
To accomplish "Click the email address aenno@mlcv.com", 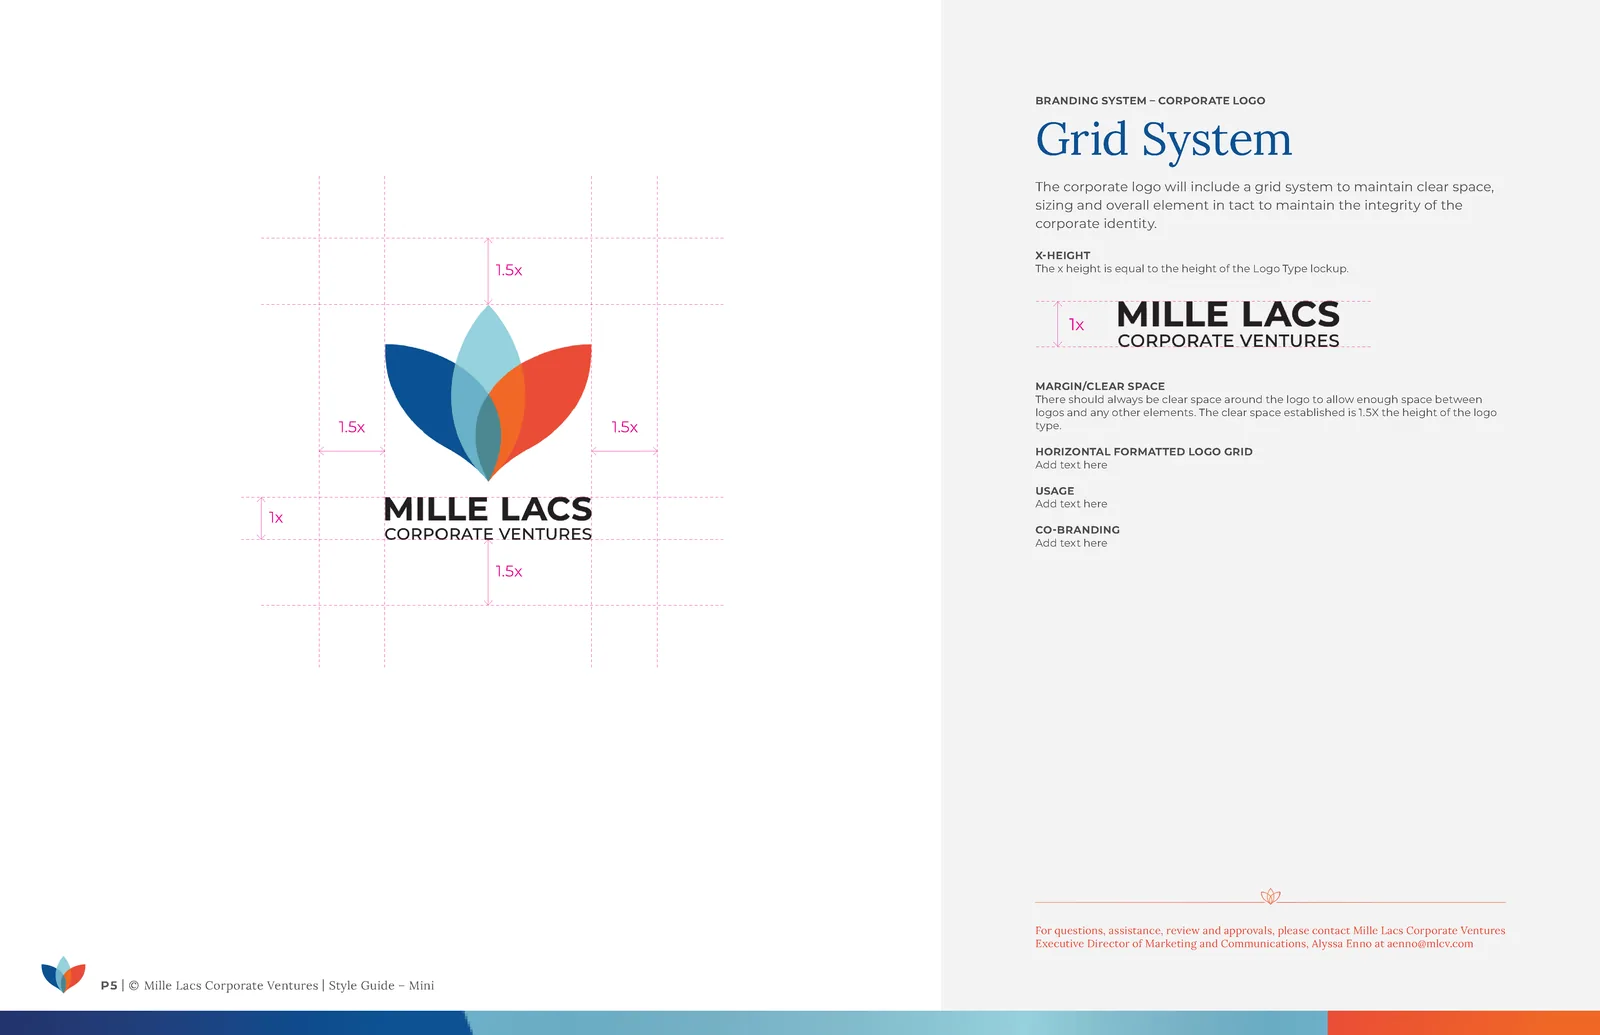I will [1430, 944].
